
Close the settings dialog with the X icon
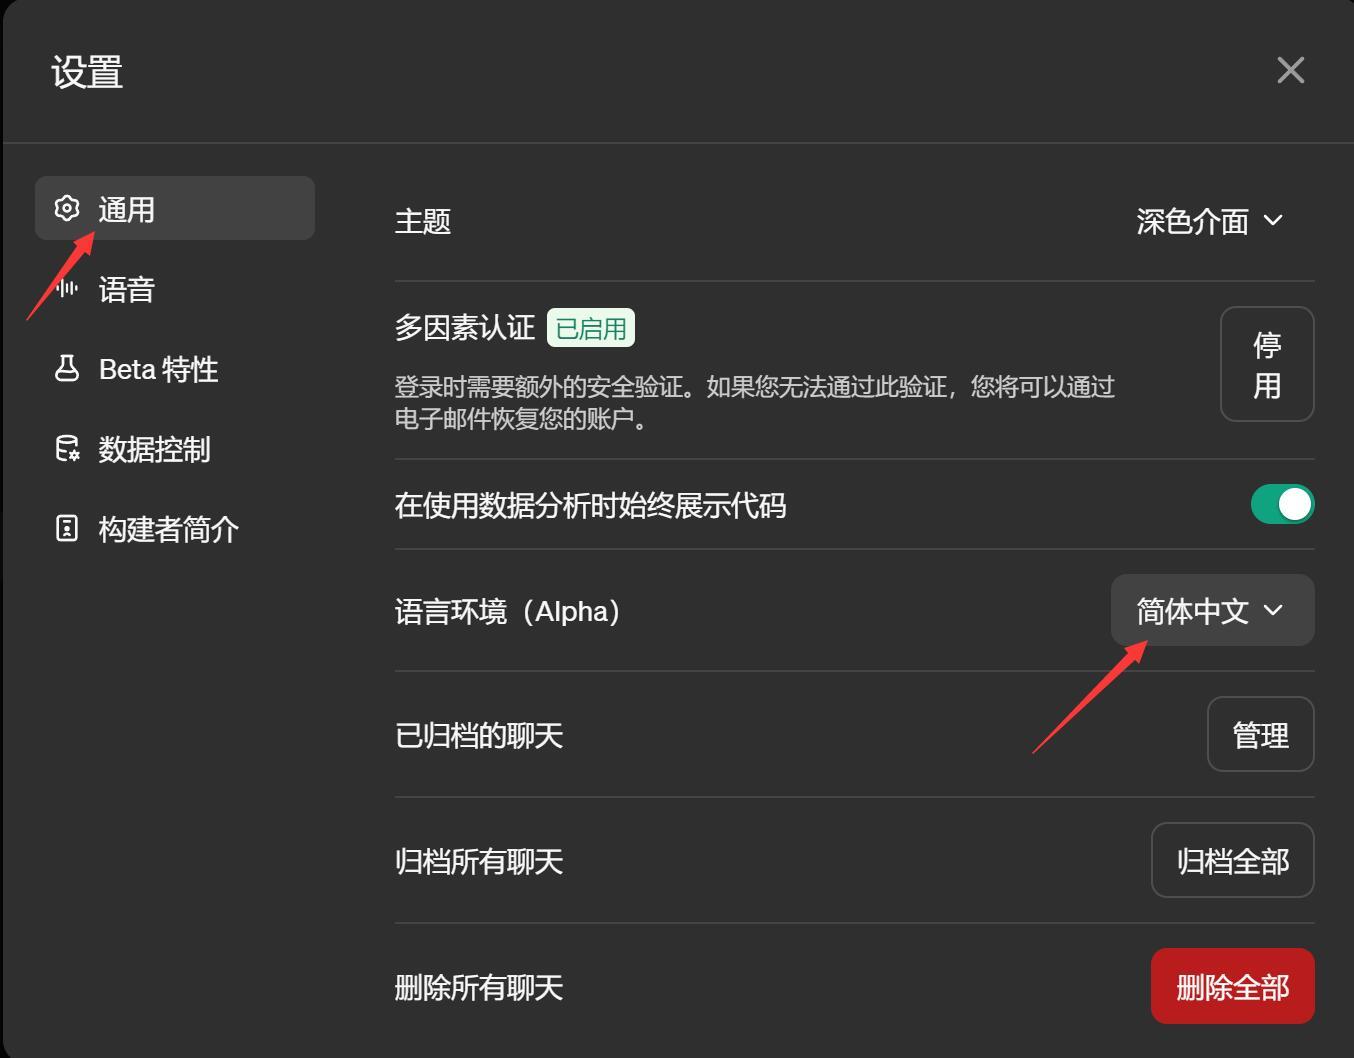pyautogui.click(x=1290, y=70)
